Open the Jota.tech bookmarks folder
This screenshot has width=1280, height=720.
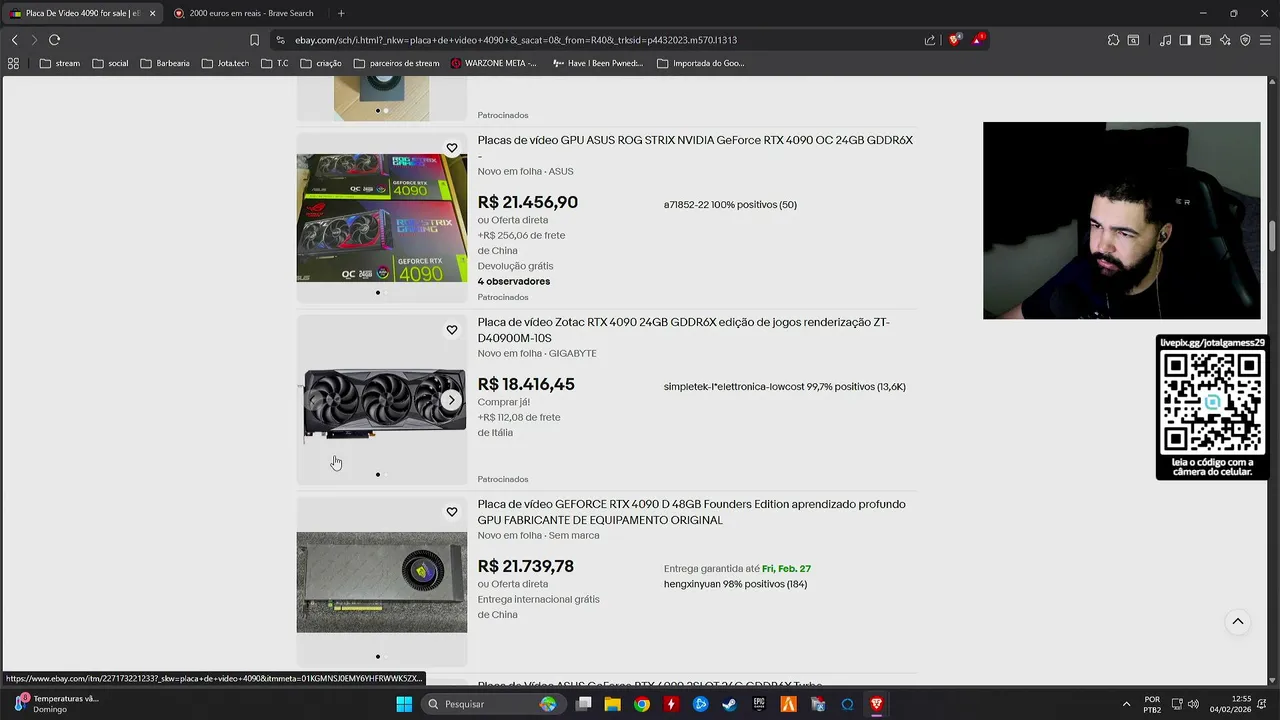click(x=225, y=63)
